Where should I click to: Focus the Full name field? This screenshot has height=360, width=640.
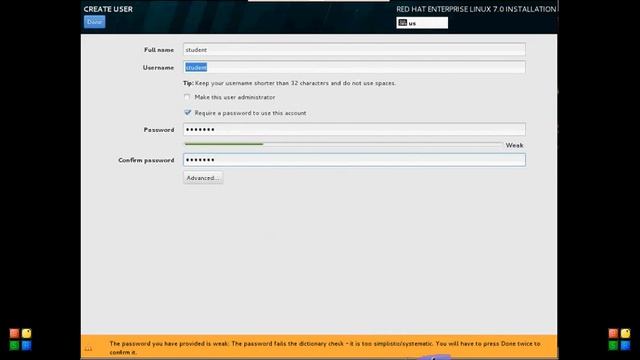354,49
